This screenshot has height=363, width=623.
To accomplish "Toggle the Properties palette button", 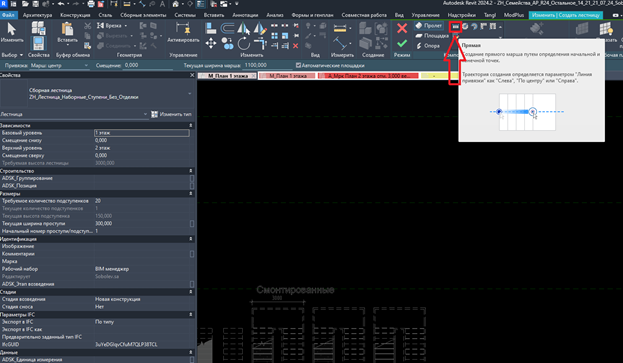I will [x=39, y=43].
